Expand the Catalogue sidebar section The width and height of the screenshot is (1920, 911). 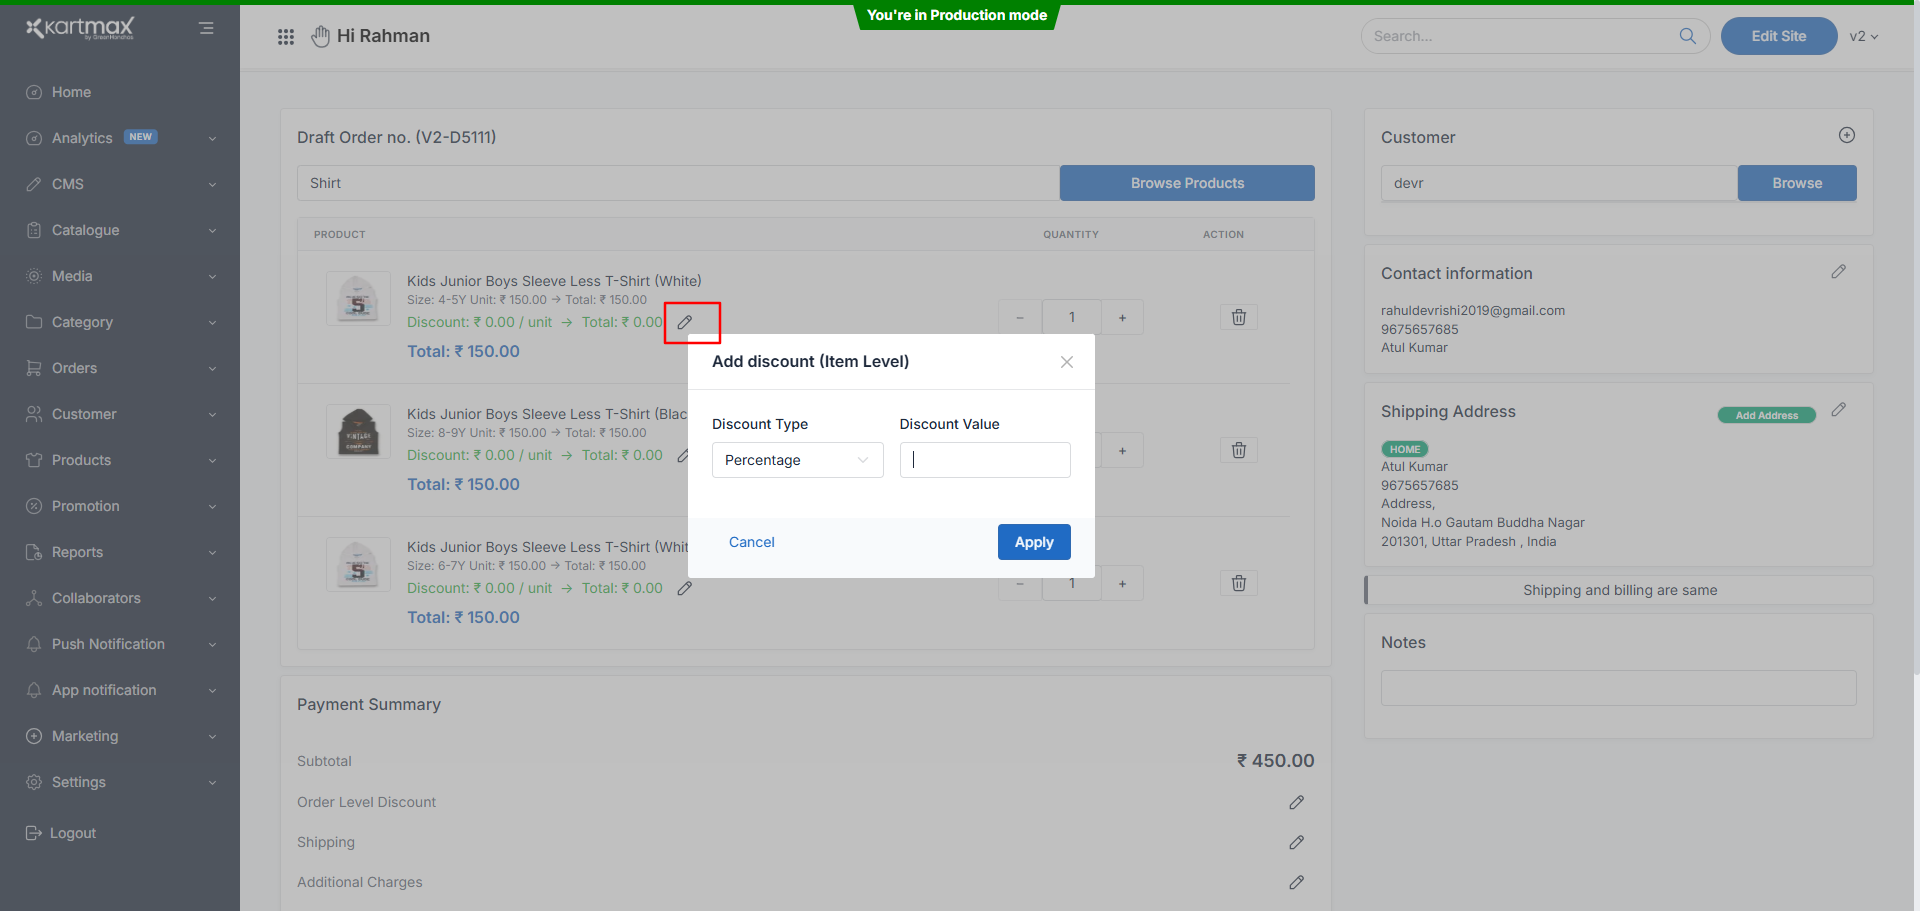click(120, 230)
